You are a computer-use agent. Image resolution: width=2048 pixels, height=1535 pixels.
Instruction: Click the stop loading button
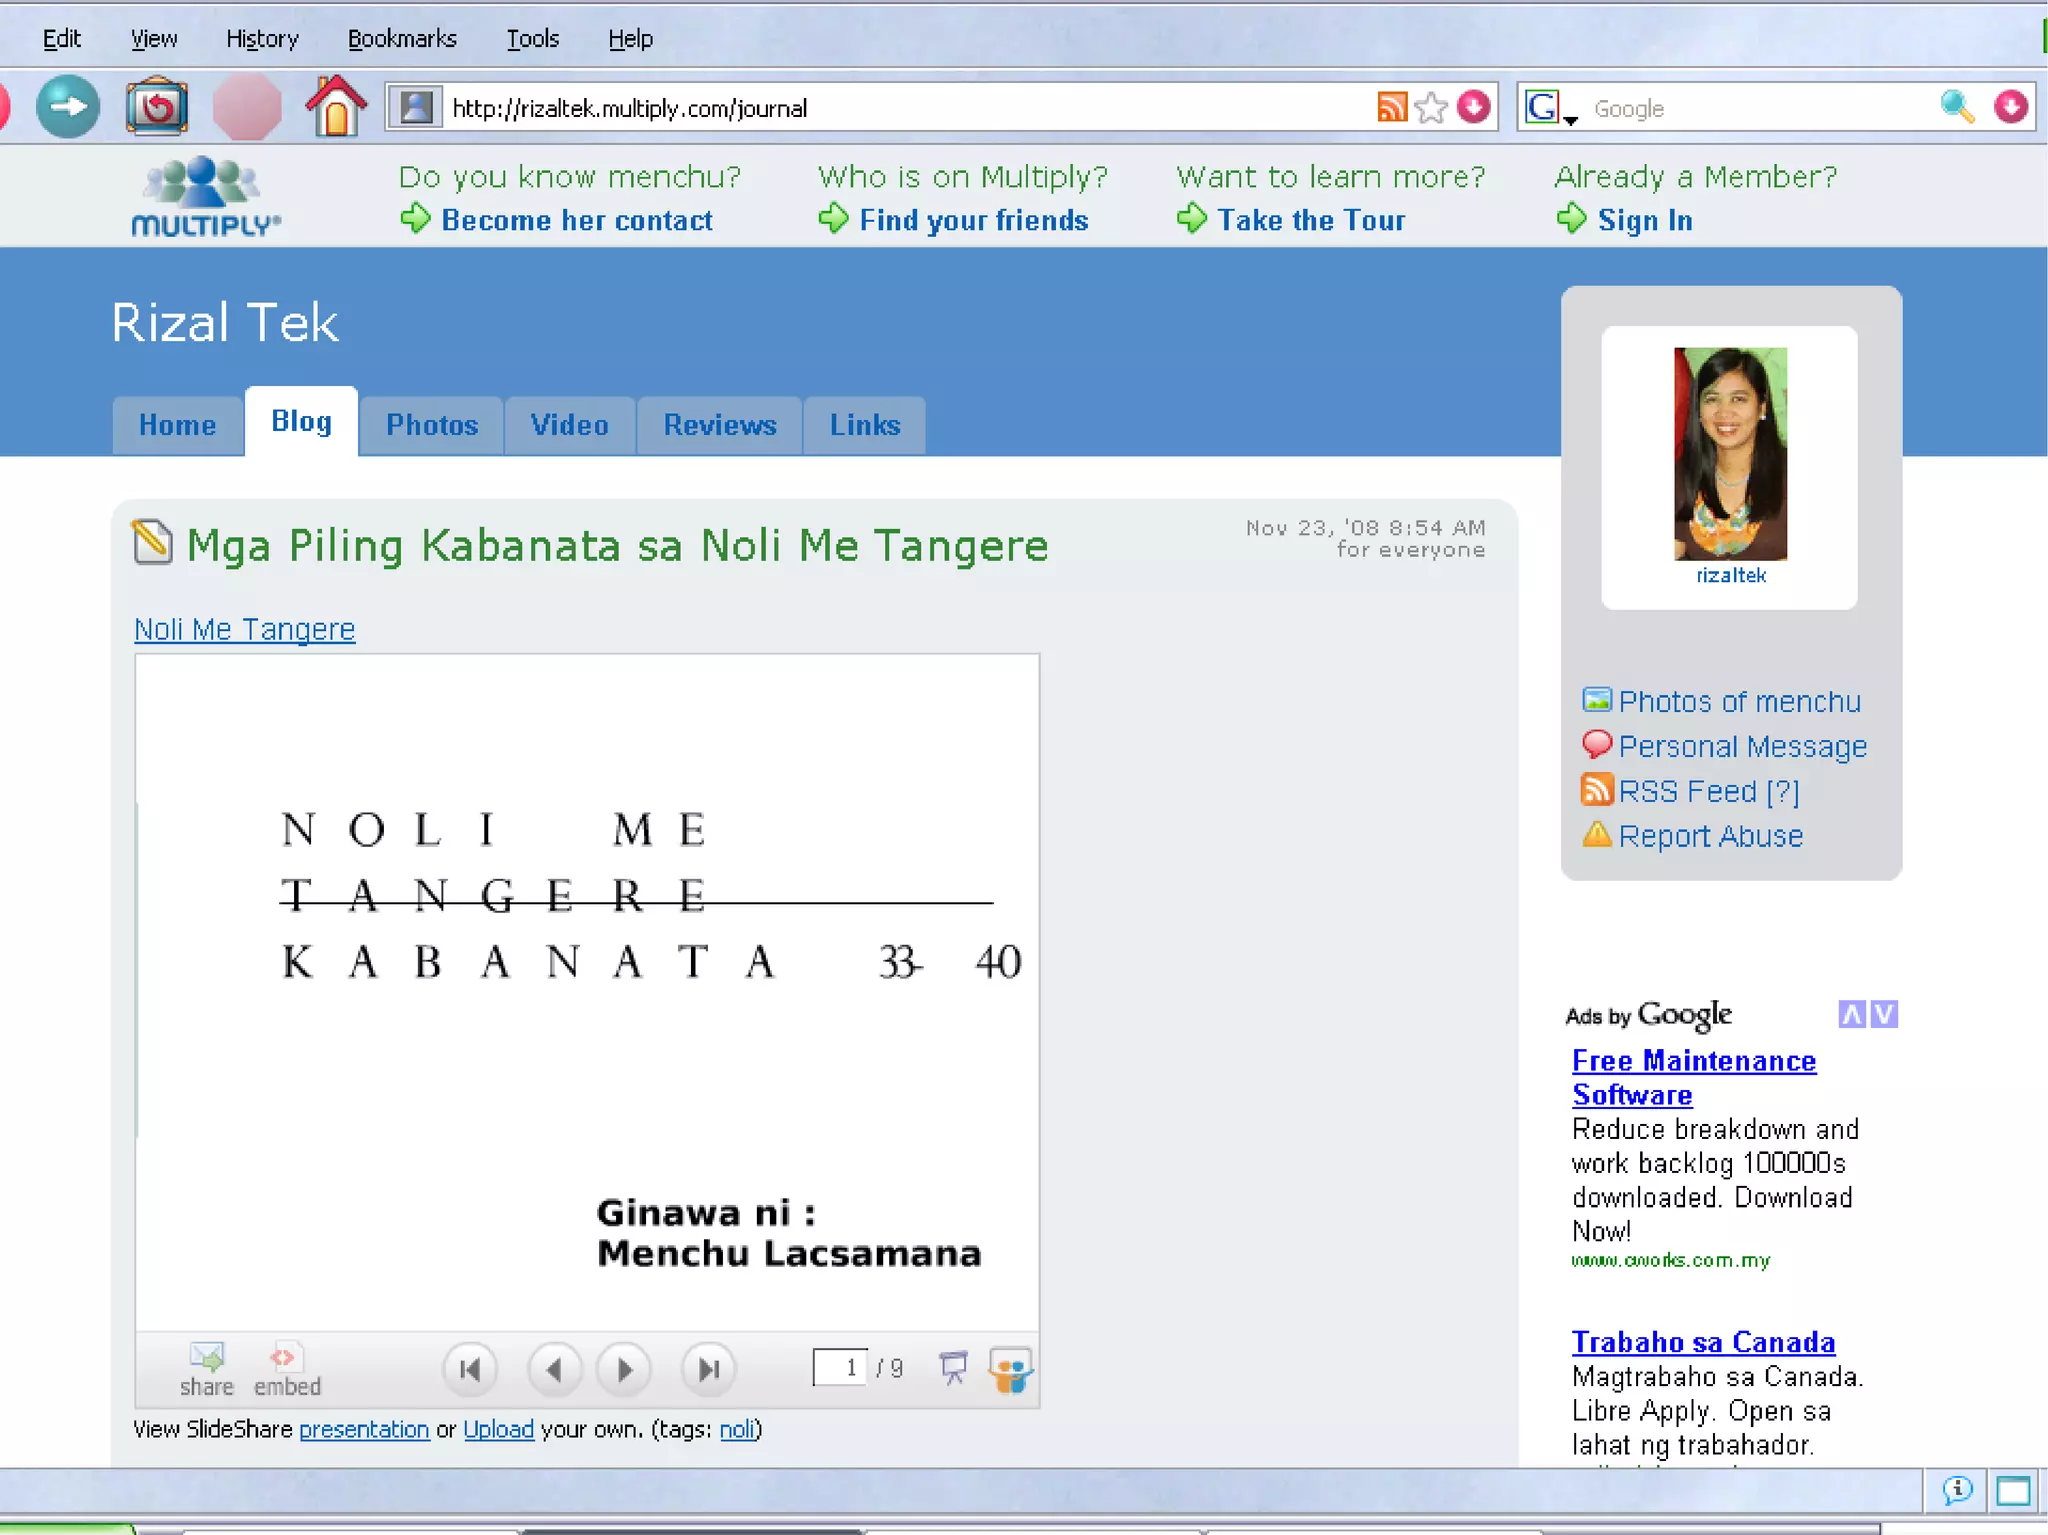coord(246,106)
